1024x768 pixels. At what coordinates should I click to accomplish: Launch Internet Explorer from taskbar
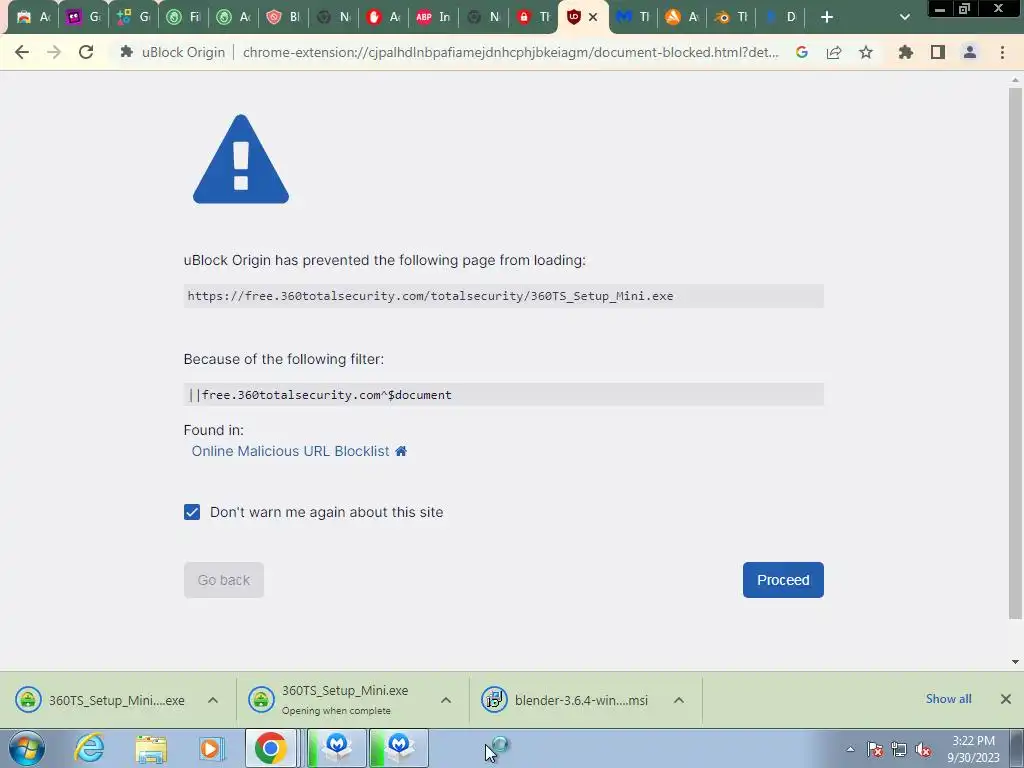[x=89, y=748]
